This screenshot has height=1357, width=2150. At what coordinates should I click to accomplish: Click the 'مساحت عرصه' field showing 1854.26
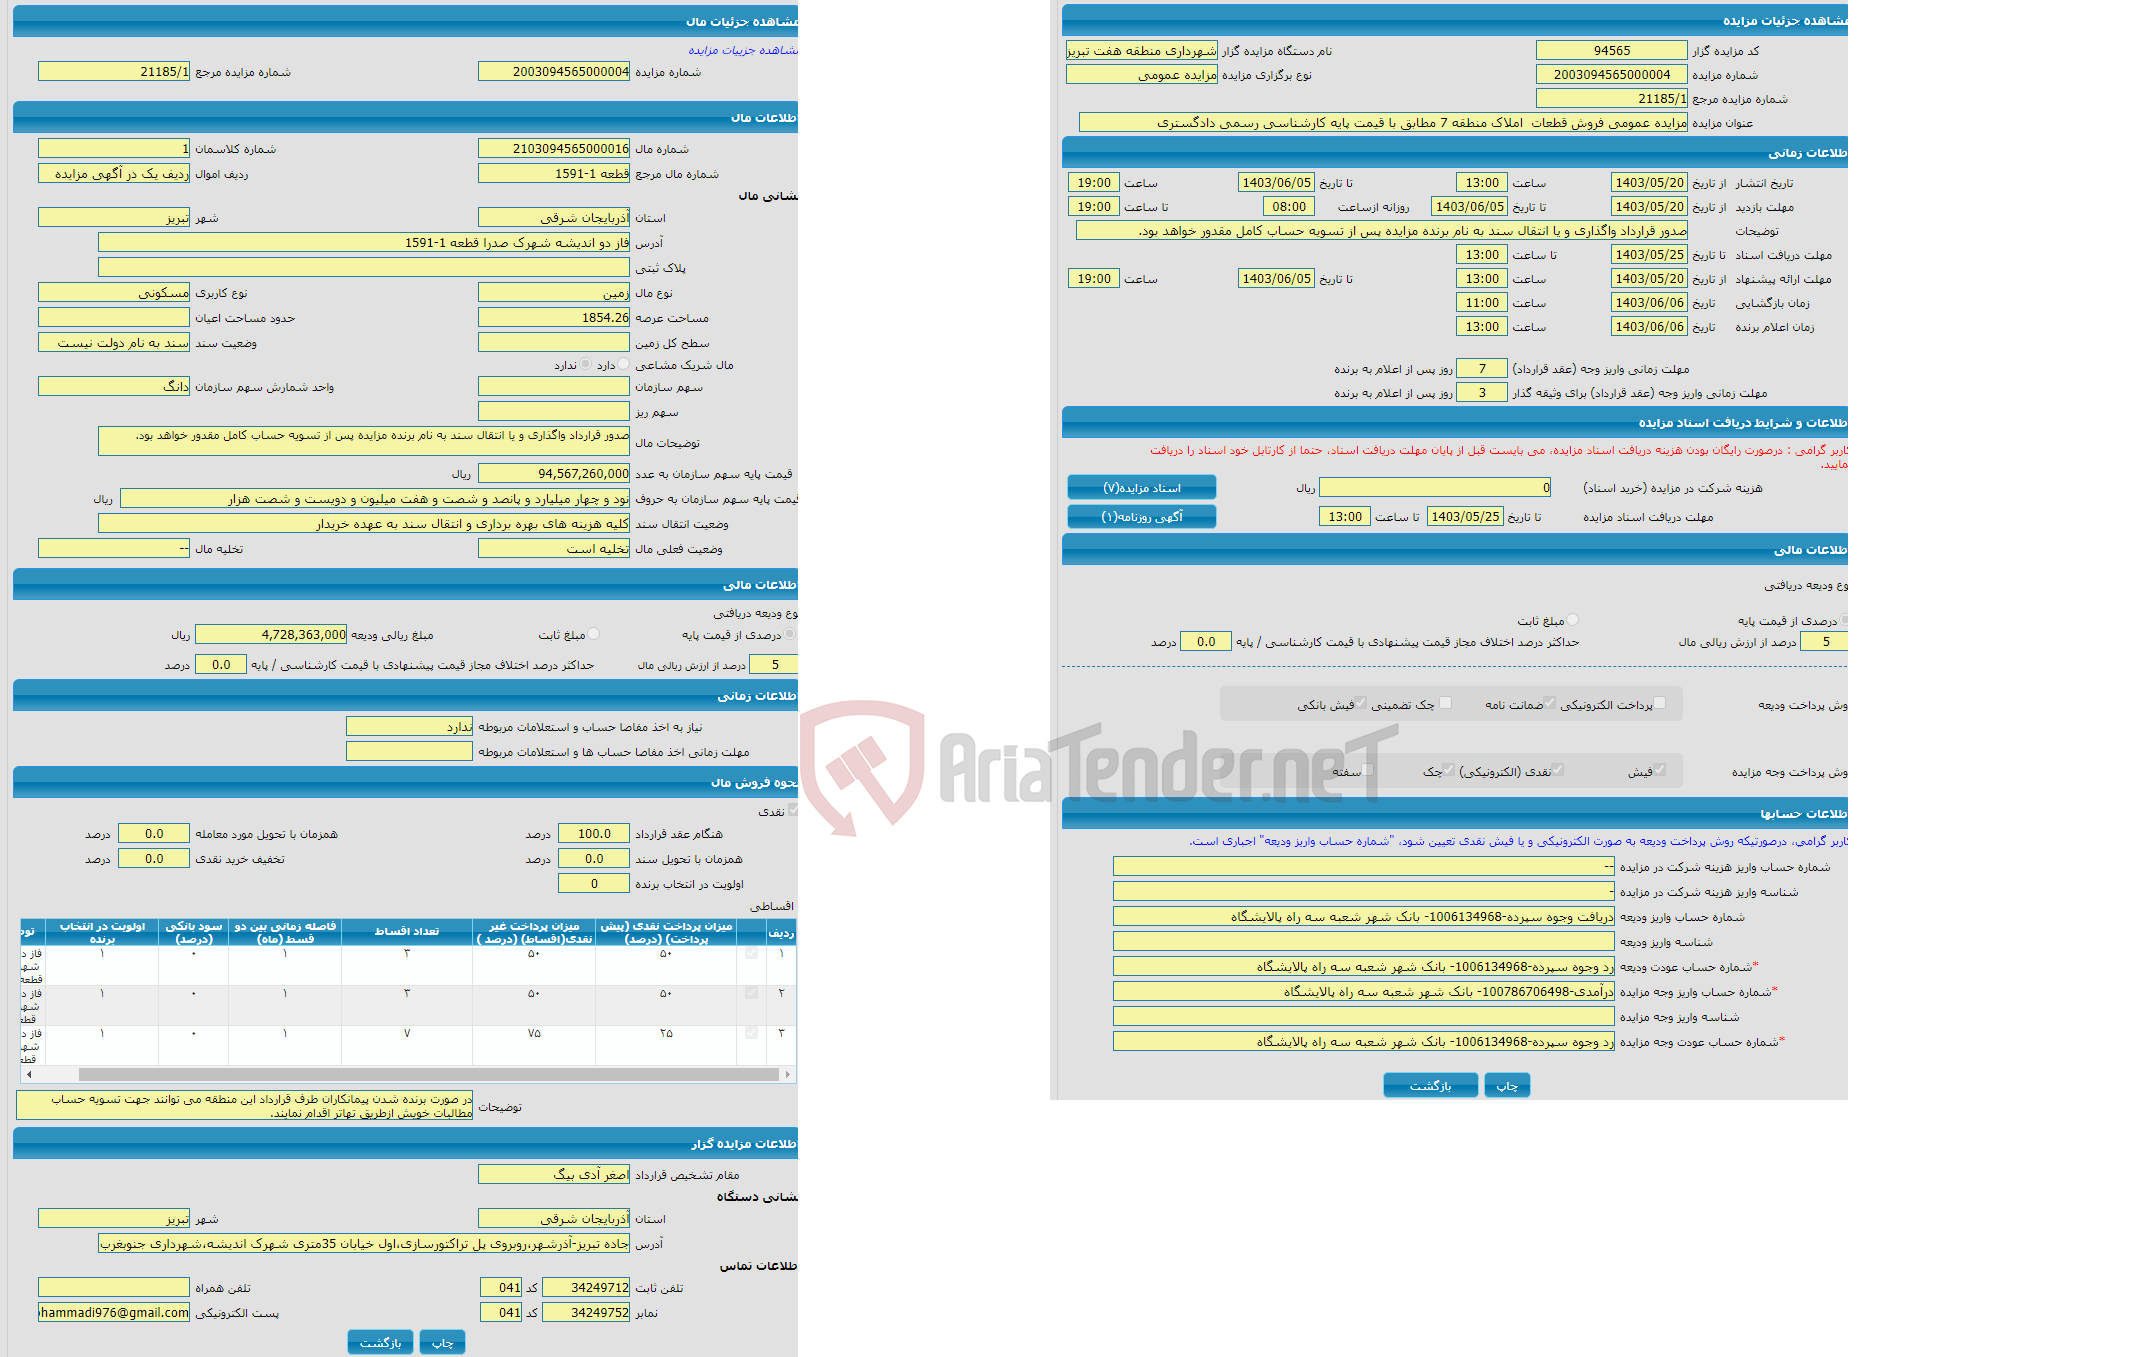coord(554,318)
